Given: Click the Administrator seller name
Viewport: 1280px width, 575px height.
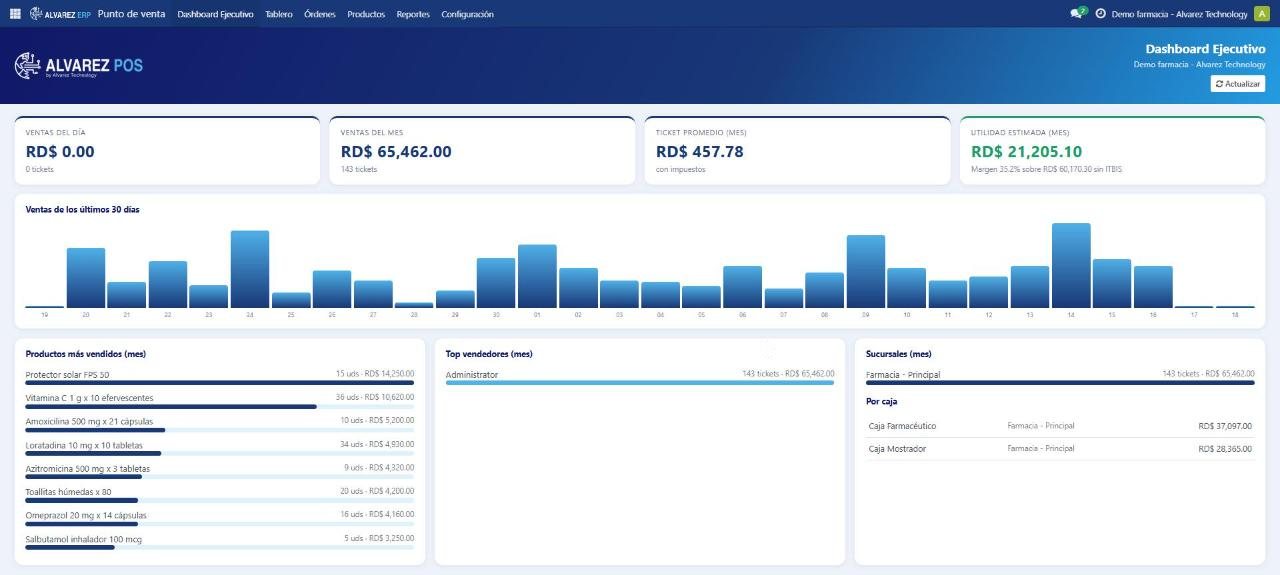Looking at the screenshot, I should 472,374.
